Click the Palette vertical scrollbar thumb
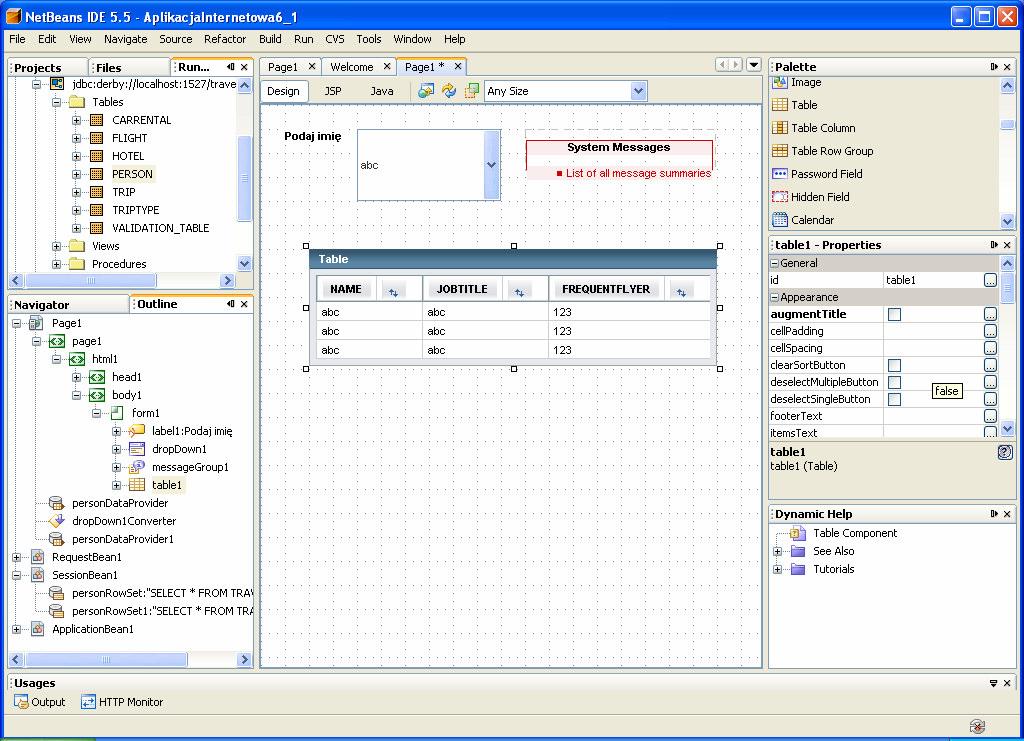Image resolution: width=1024 pixels, height=741 pixels. [x=1007, y=125]
